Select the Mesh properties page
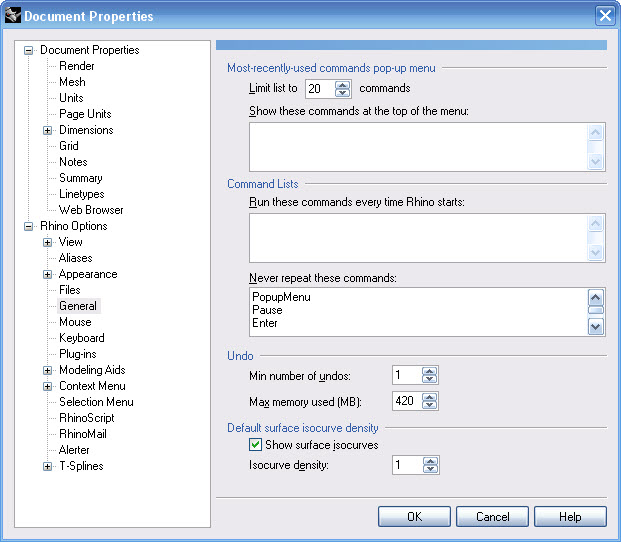The height and width of the screenshot is (542, 621). pos(72,82)
